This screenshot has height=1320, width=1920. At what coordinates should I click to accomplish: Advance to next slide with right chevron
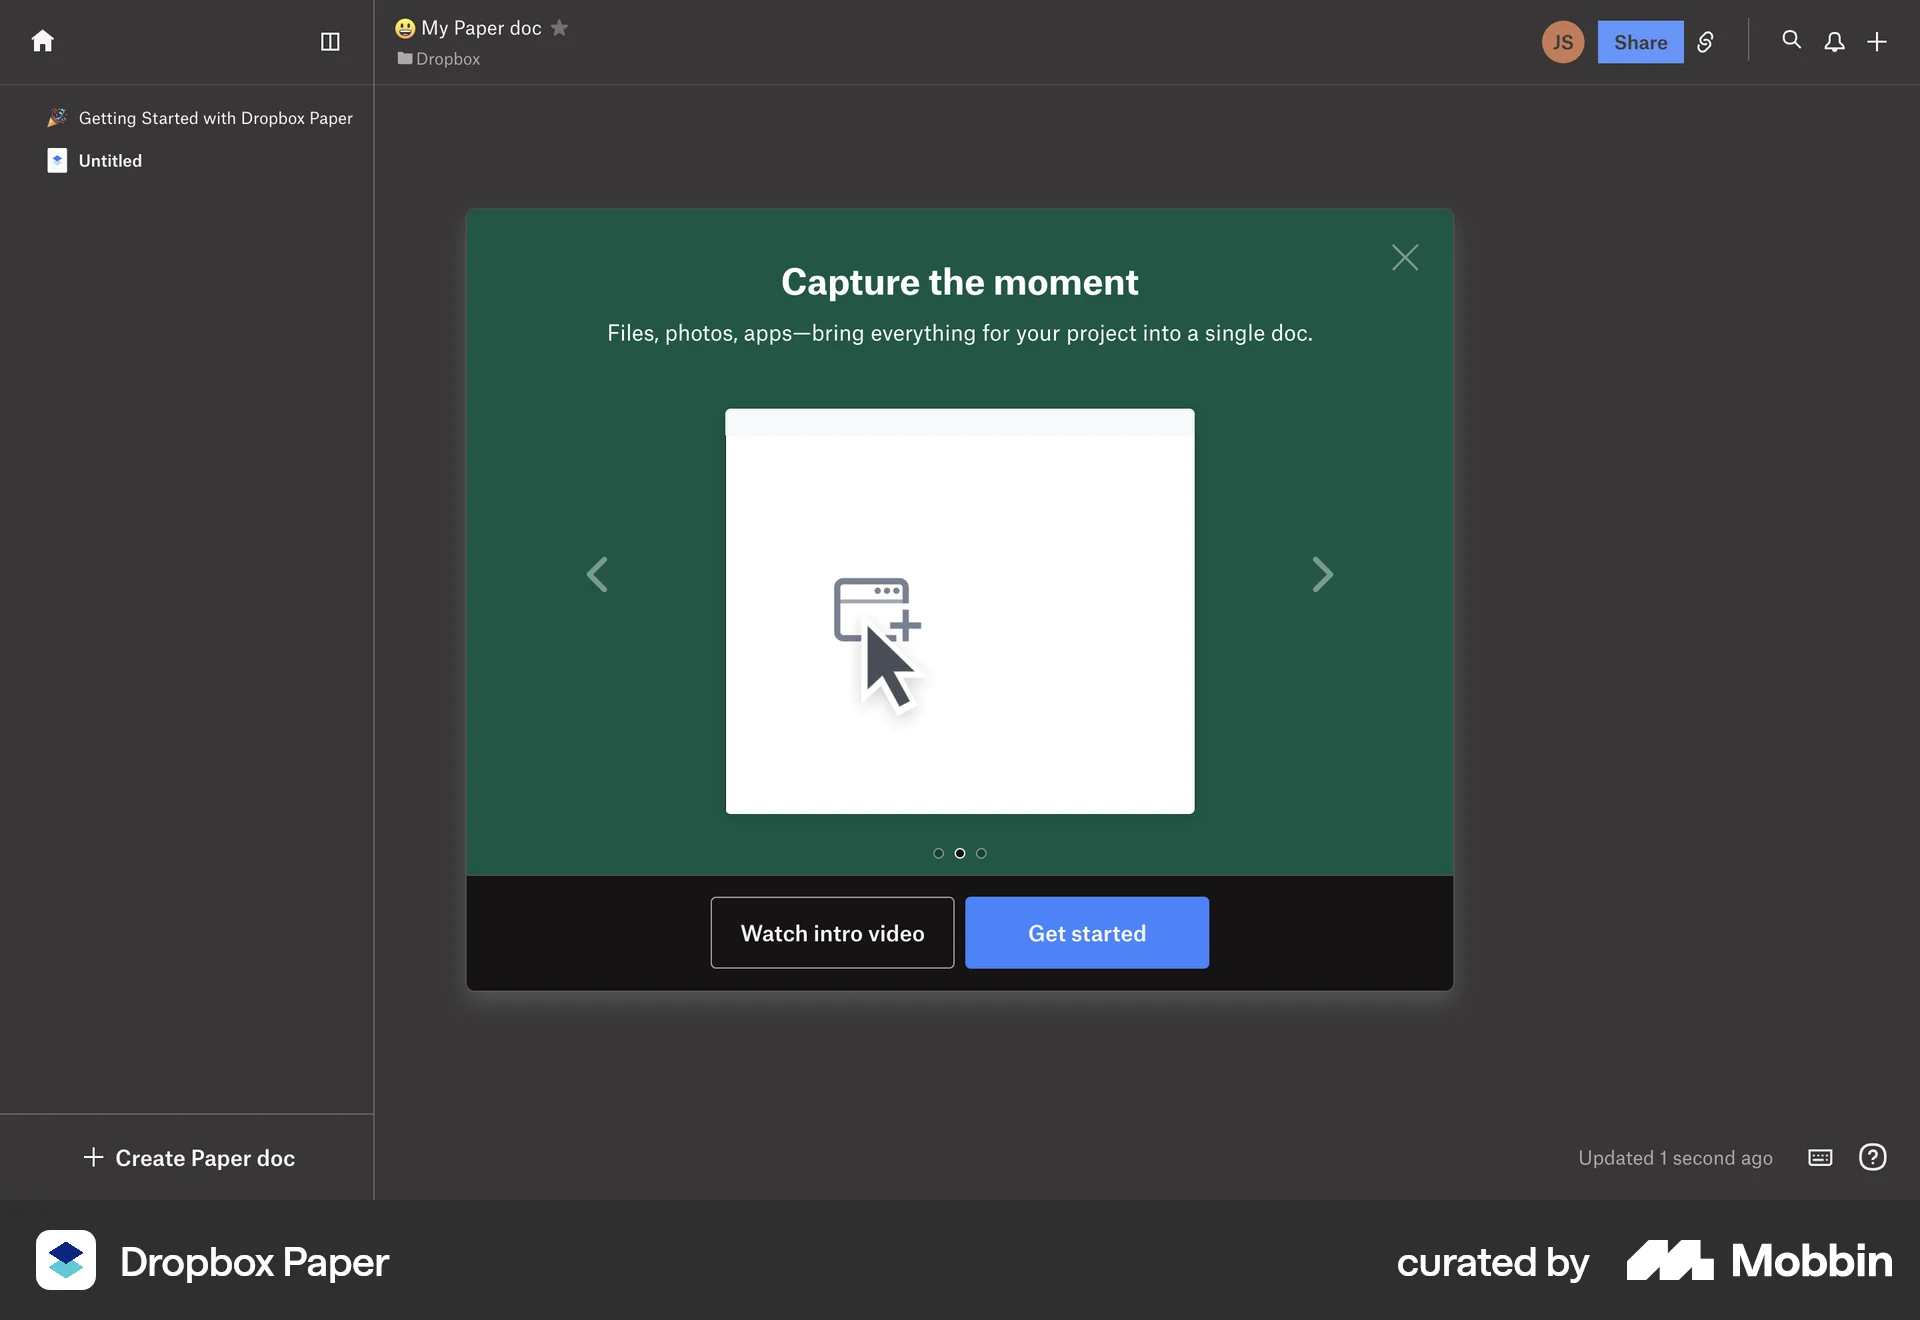click(x=1322, y=574)
